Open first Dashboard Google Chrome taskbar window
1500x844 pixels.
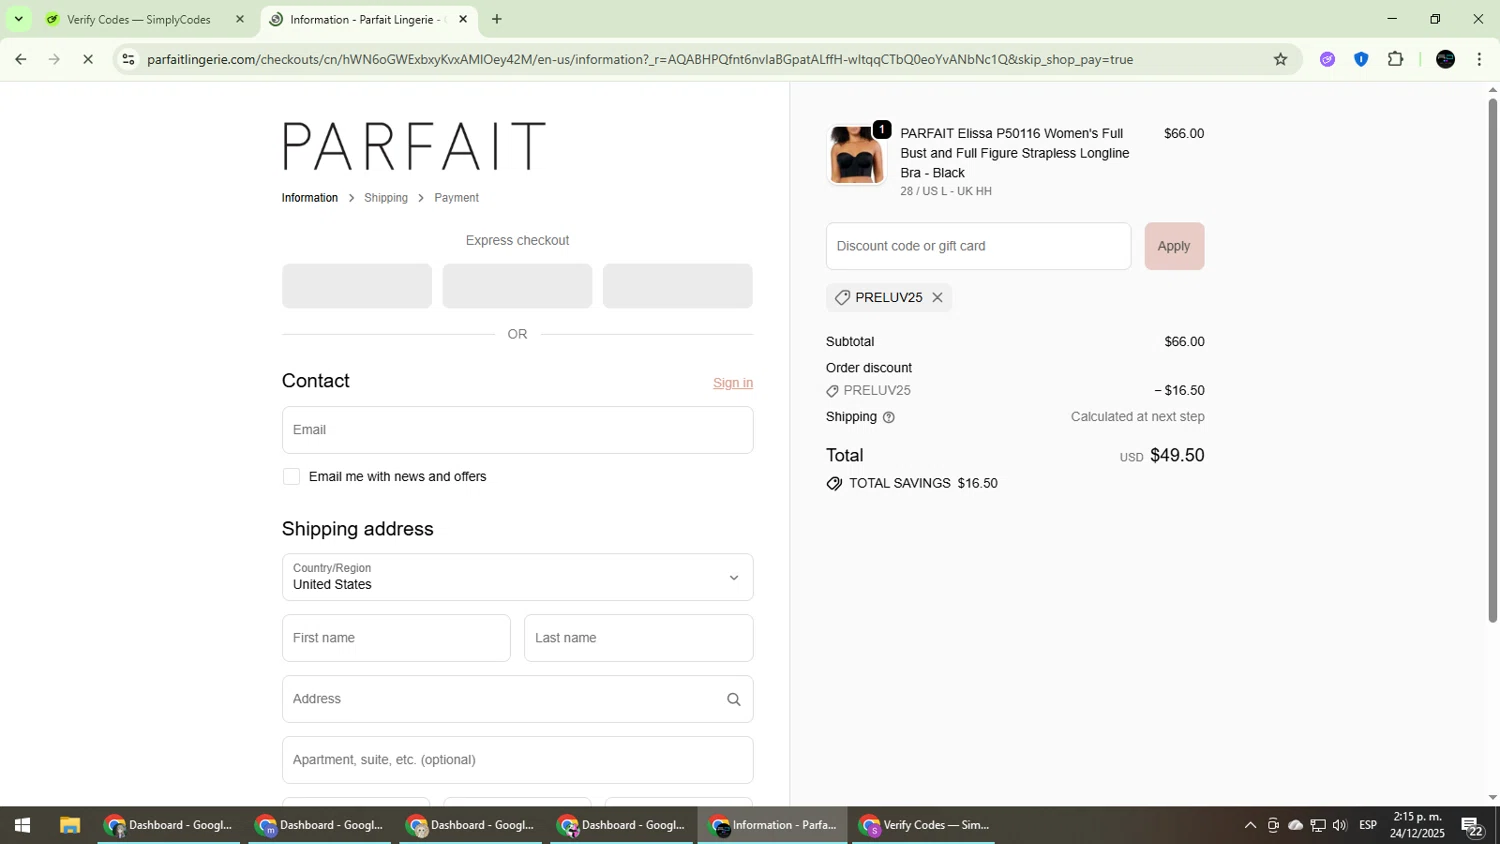[x=169, y=825]
